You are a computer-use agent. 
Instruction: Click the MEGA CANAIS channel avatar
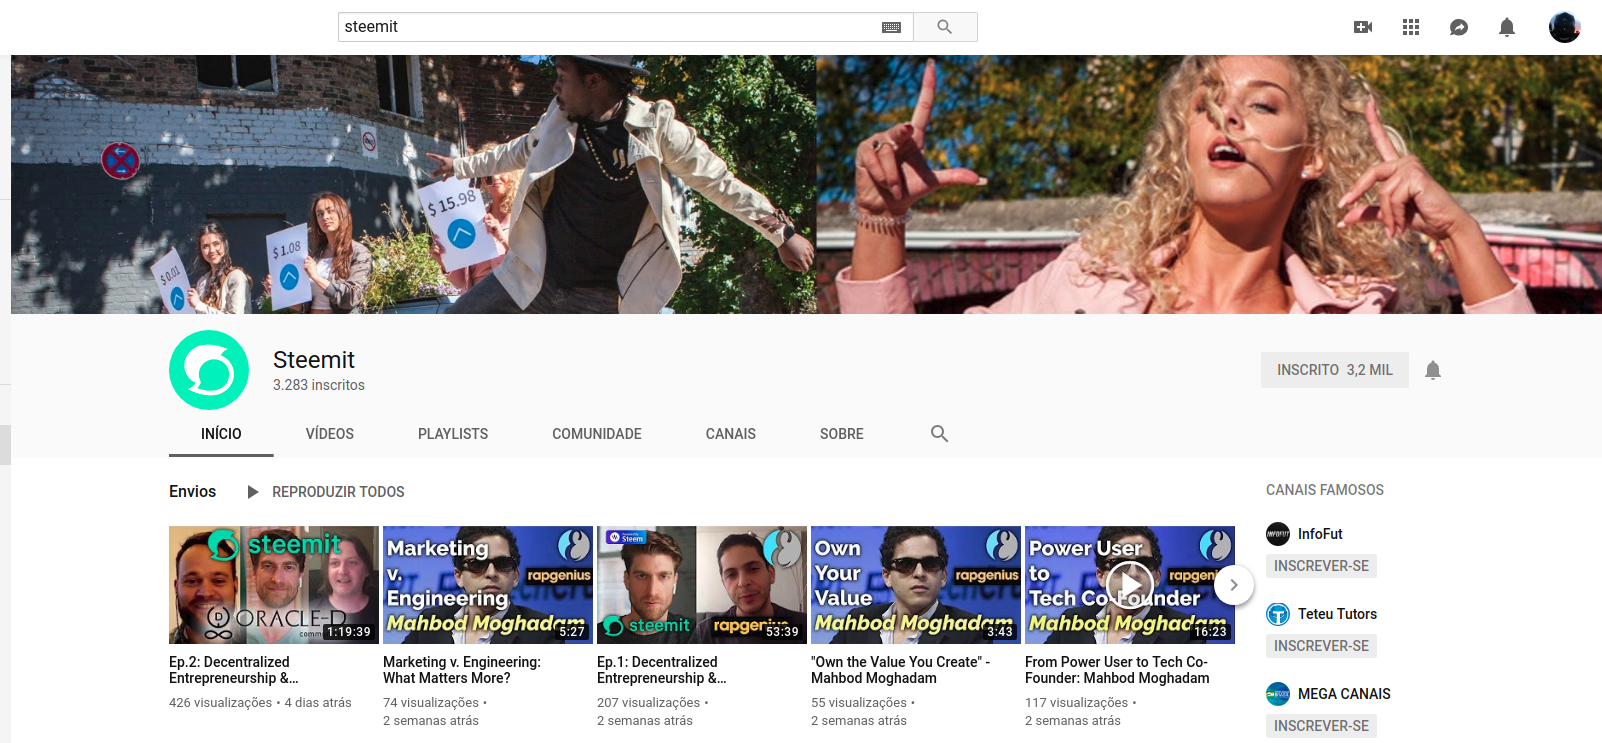pos(1278,694)
